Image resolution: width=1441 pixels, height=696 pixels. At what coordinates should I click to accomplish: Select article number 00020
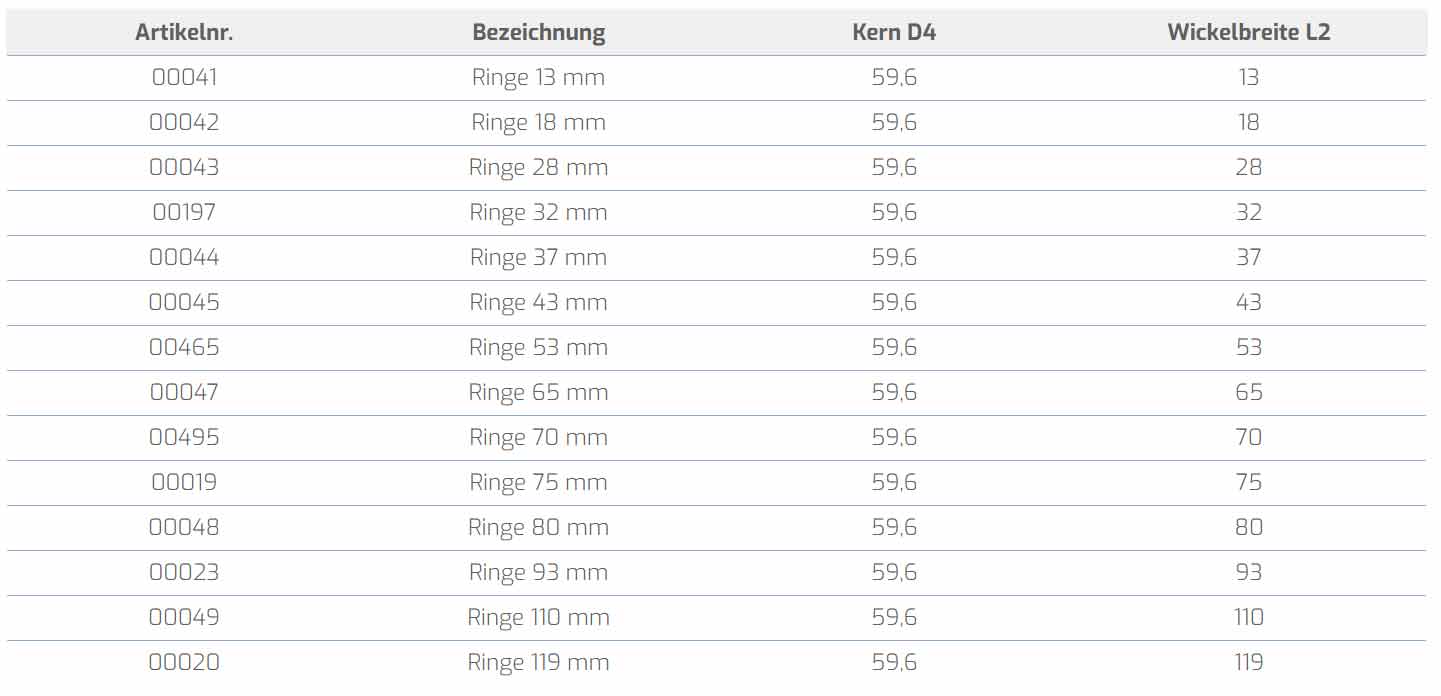click(184, 662)
